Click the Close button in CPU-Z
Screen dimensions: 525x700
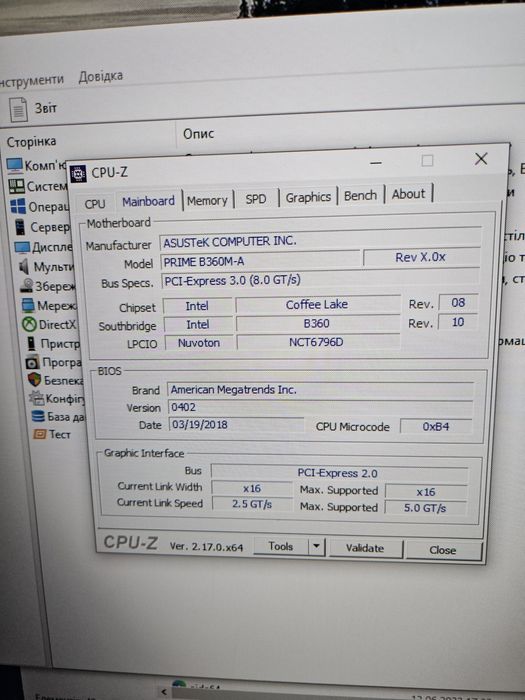pos(443,550)
